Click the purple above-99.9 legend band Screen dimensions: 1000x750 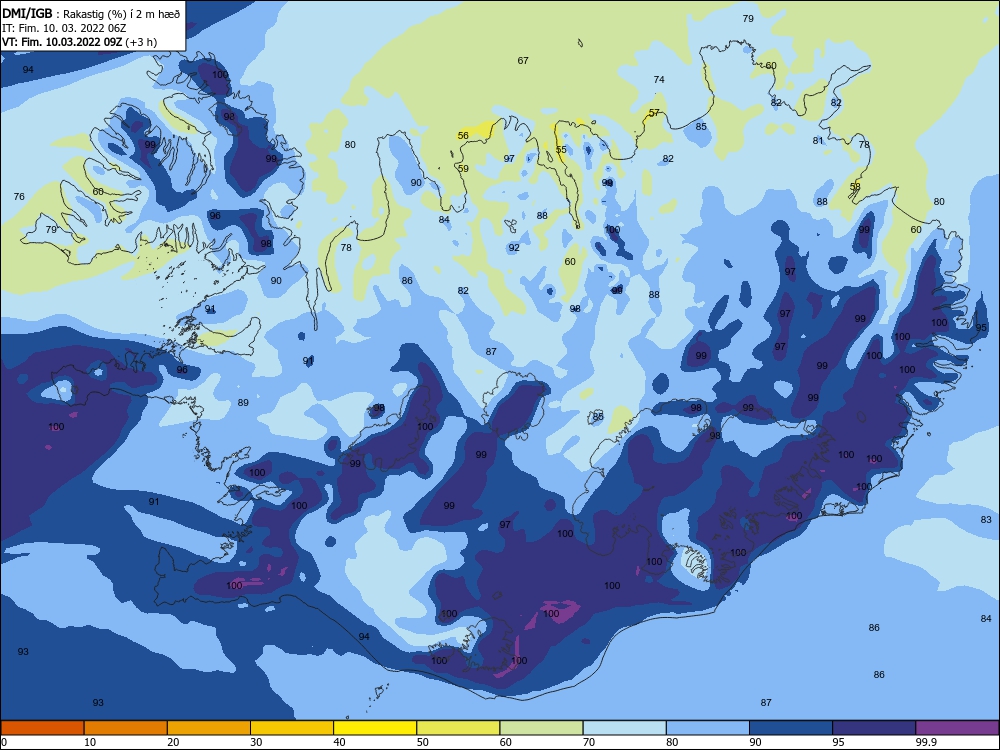coord(957,728)
